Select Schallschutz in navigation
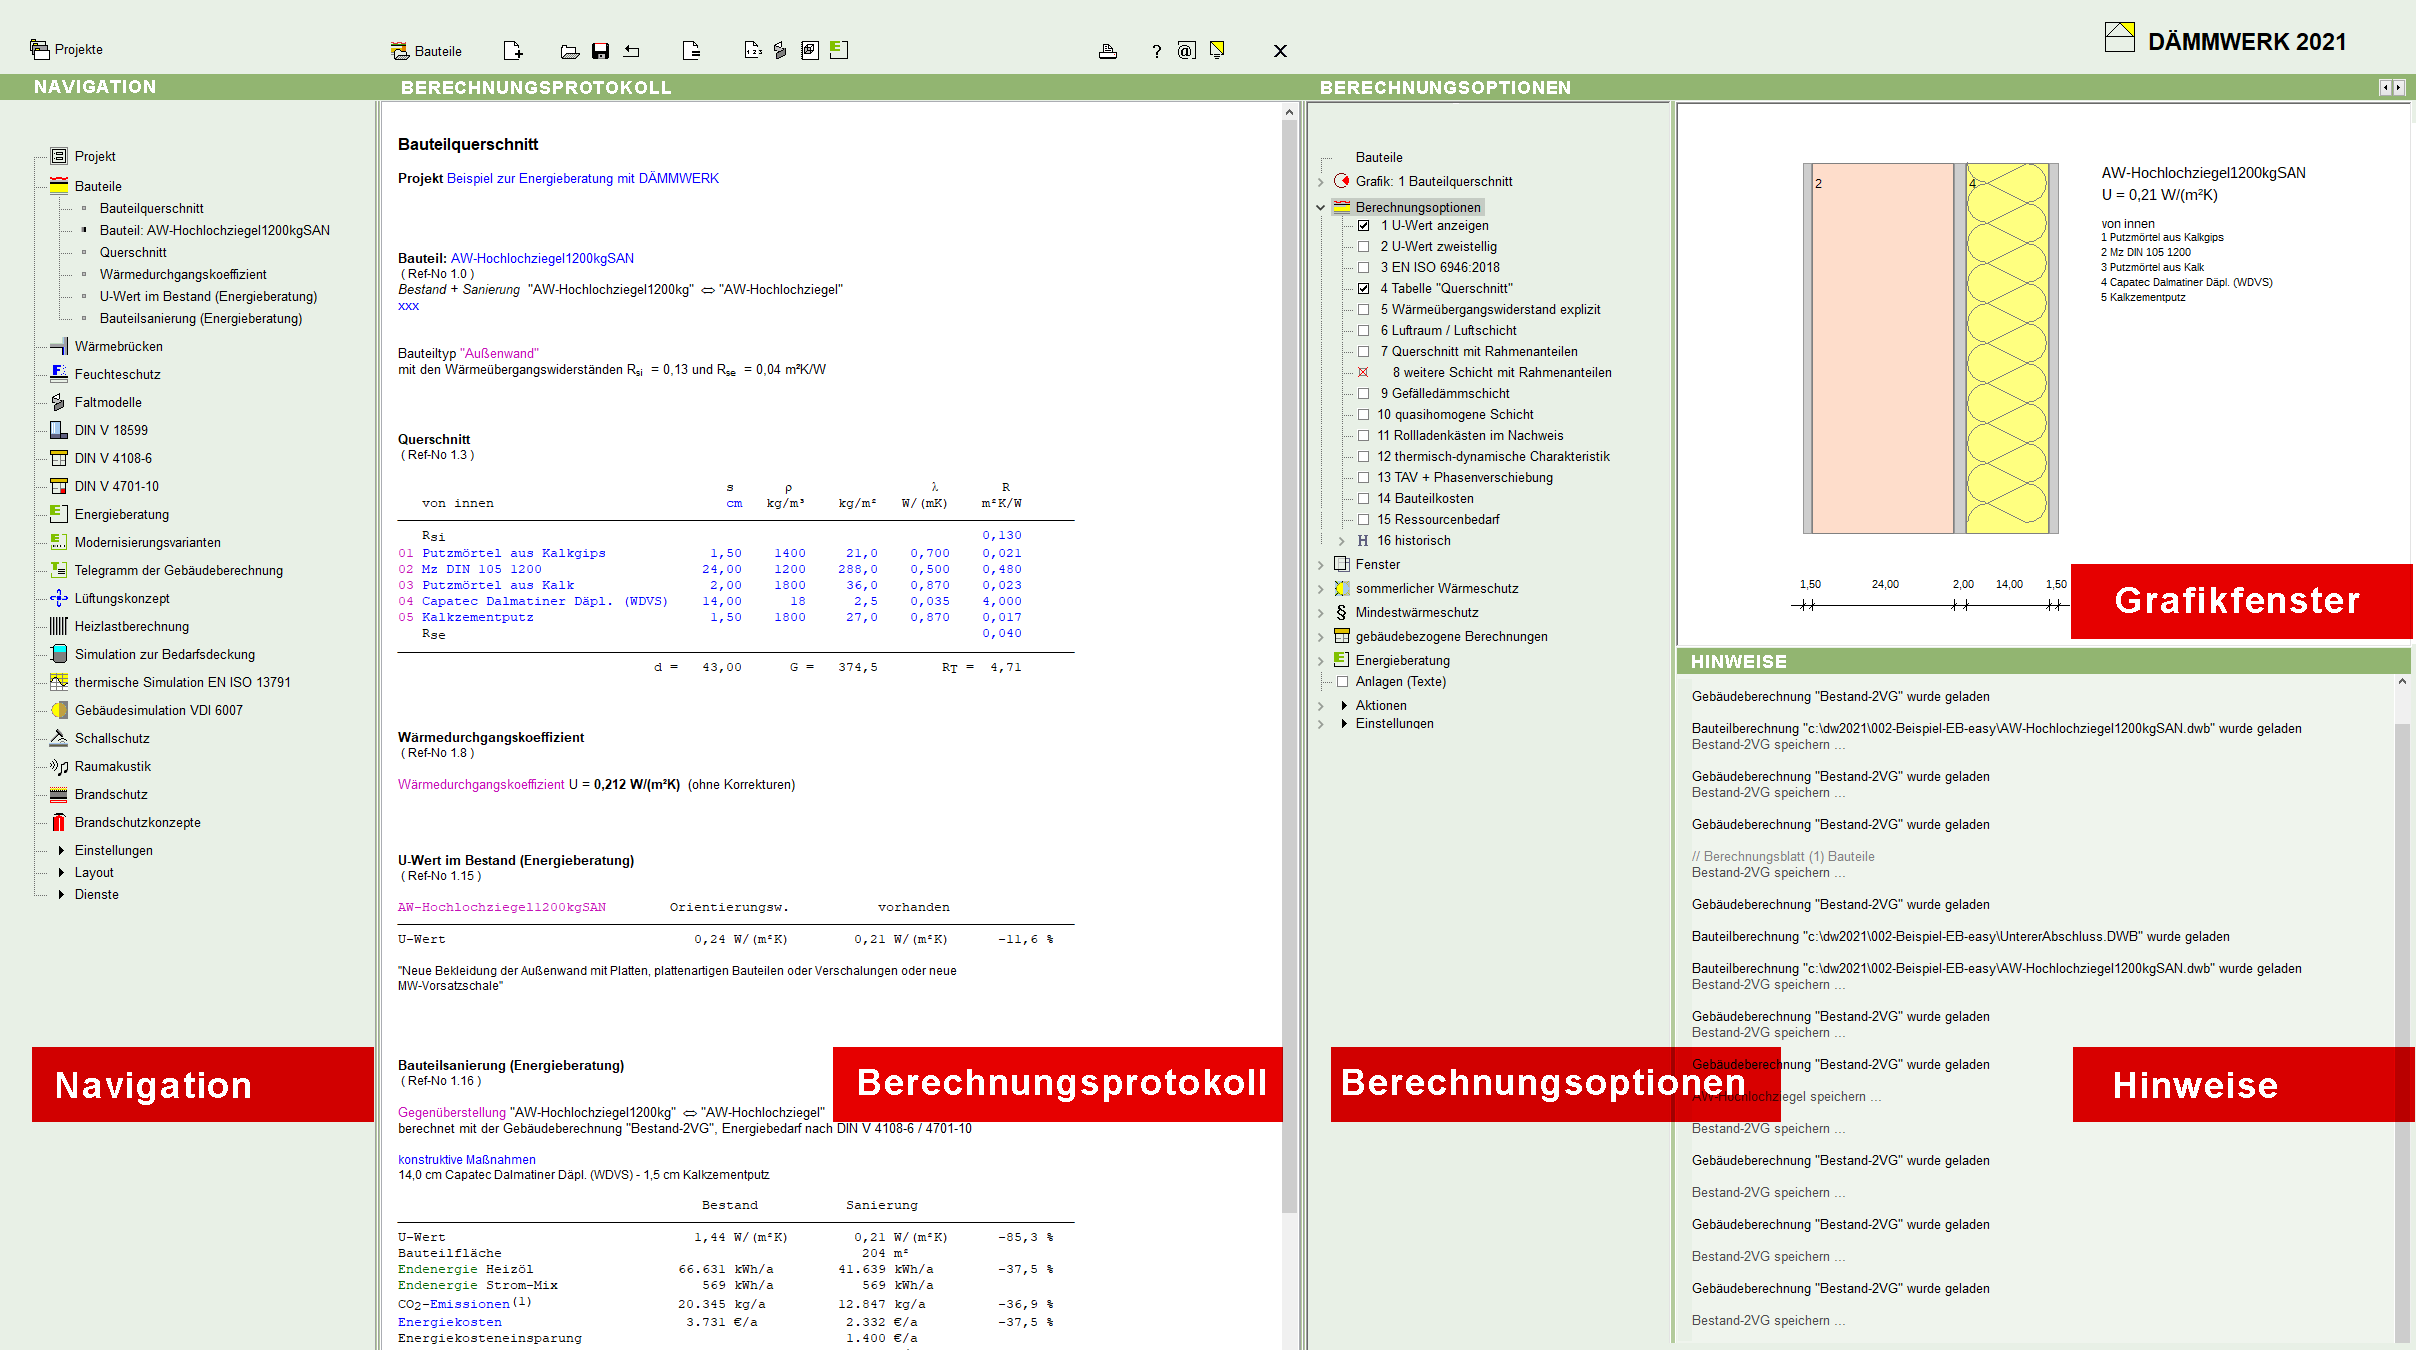The width and height of the screenshot is (2416, 1350). pyautogui.click(x=112, y=738)
